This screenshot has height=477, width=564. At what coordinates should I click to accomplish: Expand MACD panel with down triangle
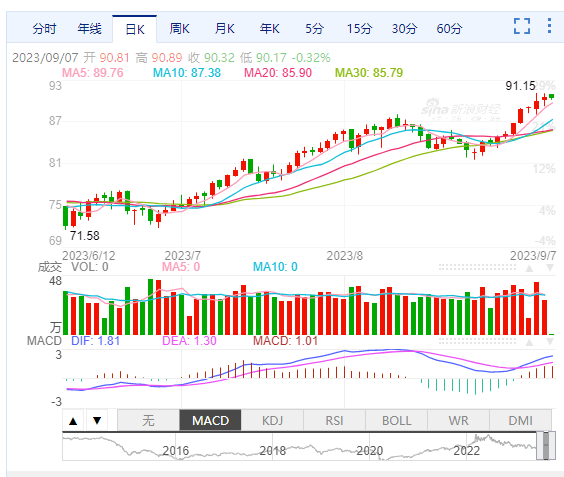550,341
